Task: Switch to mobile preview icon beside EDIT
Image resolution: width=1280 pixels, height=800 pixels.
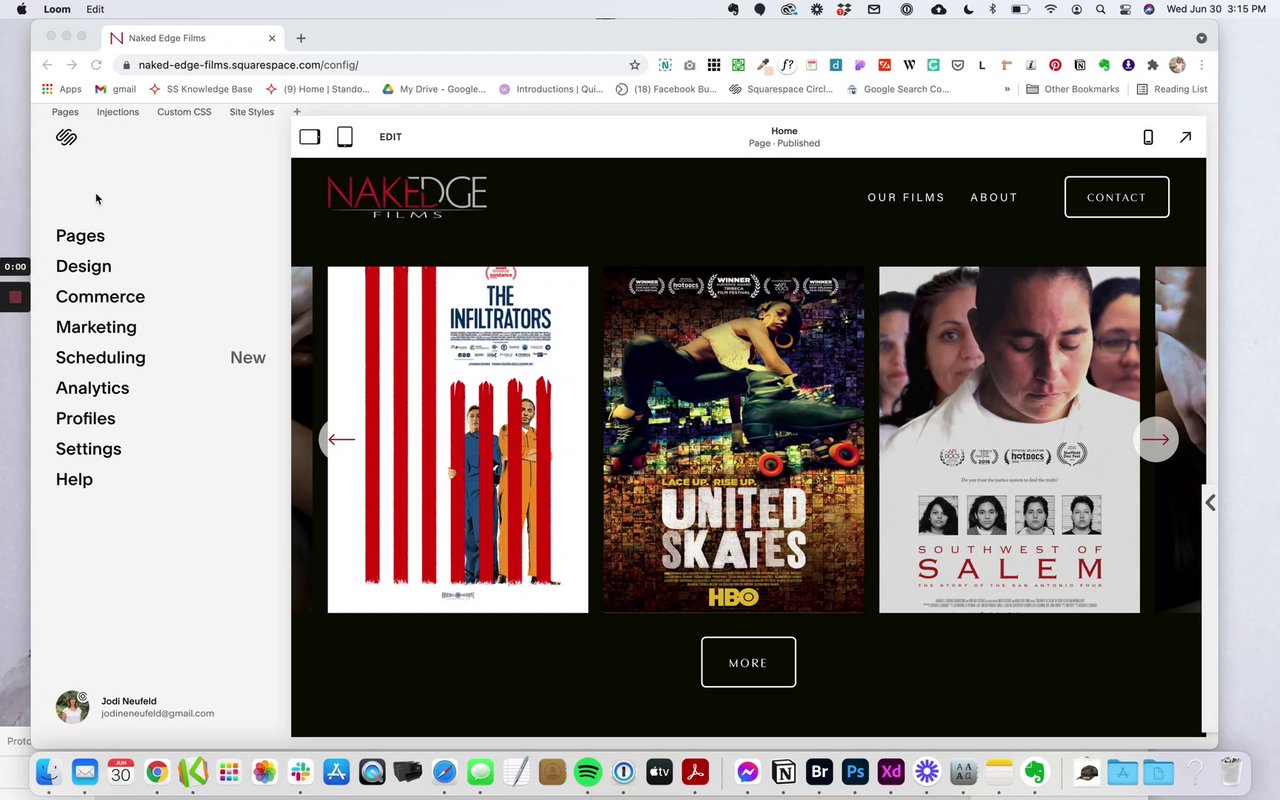Action: (x=345, y=137)
